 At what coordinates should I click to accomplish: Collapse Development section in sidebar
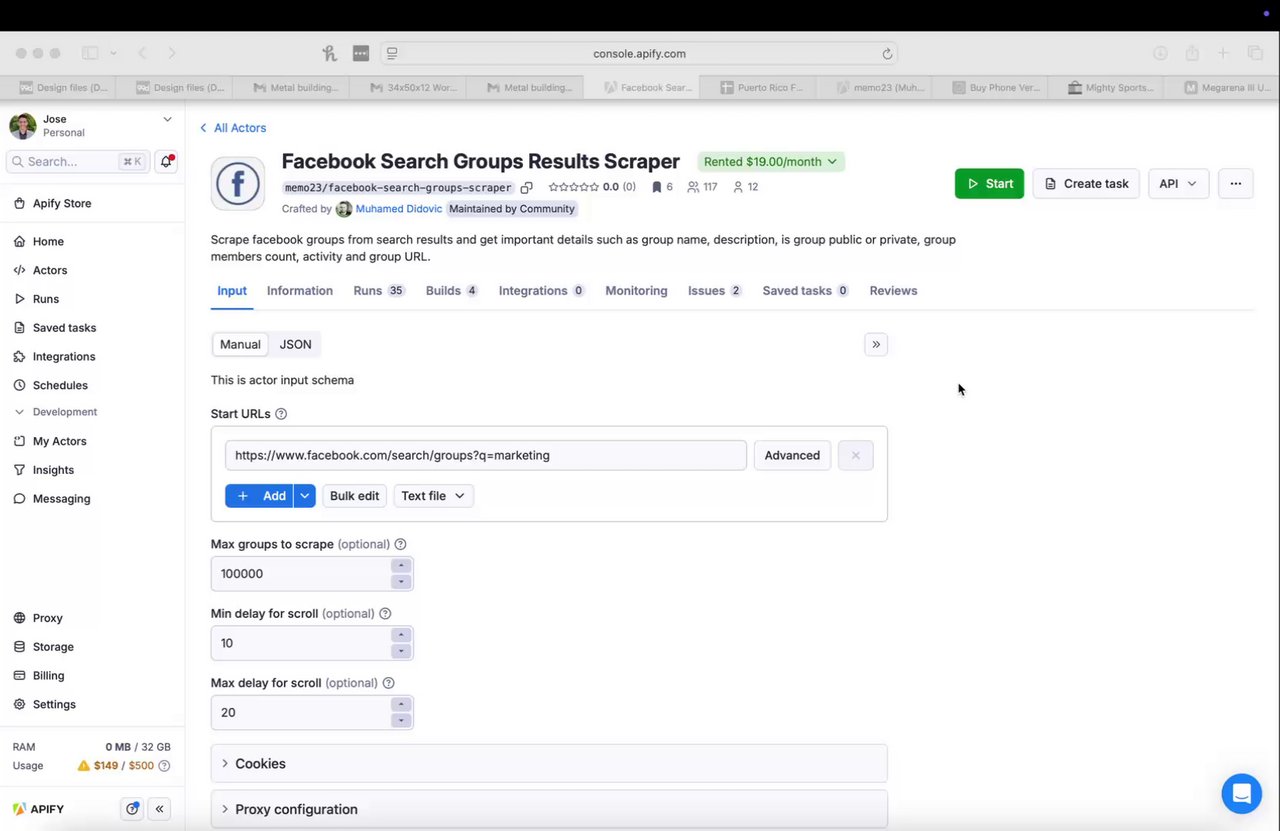[56, 412]
